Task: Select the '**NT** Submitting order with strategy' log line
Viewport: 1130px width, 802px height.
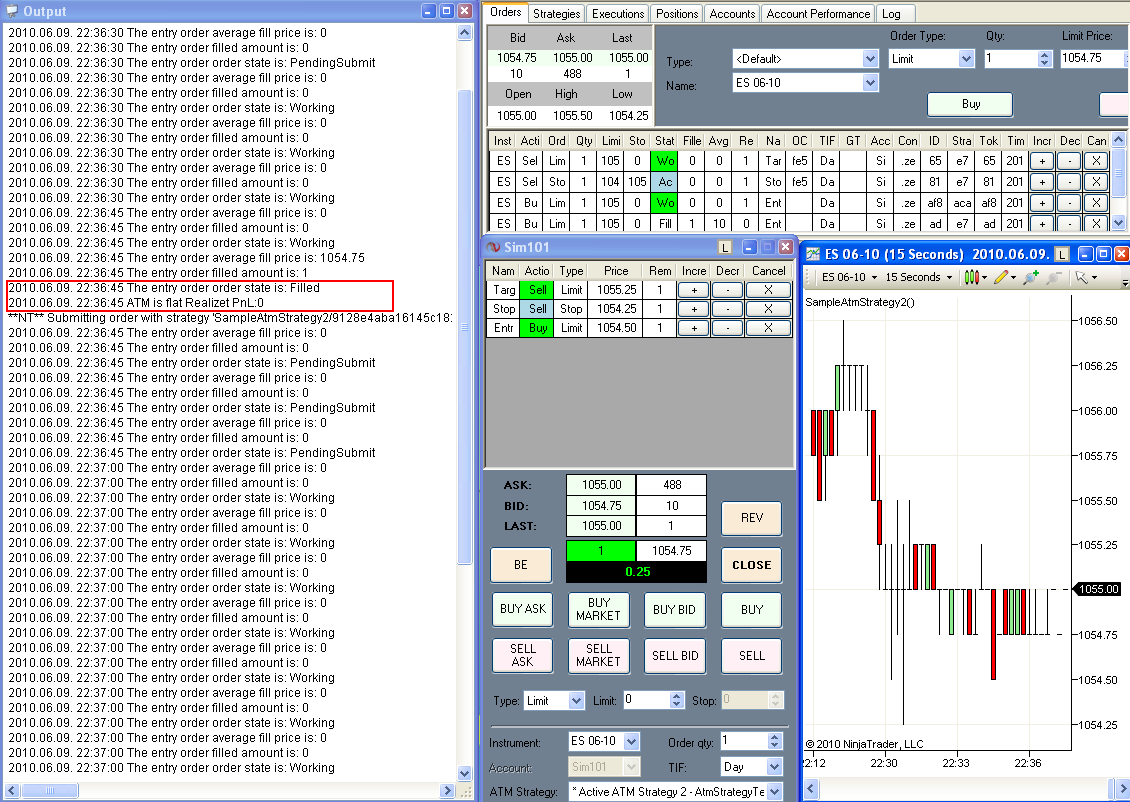Action: point(231,318)
